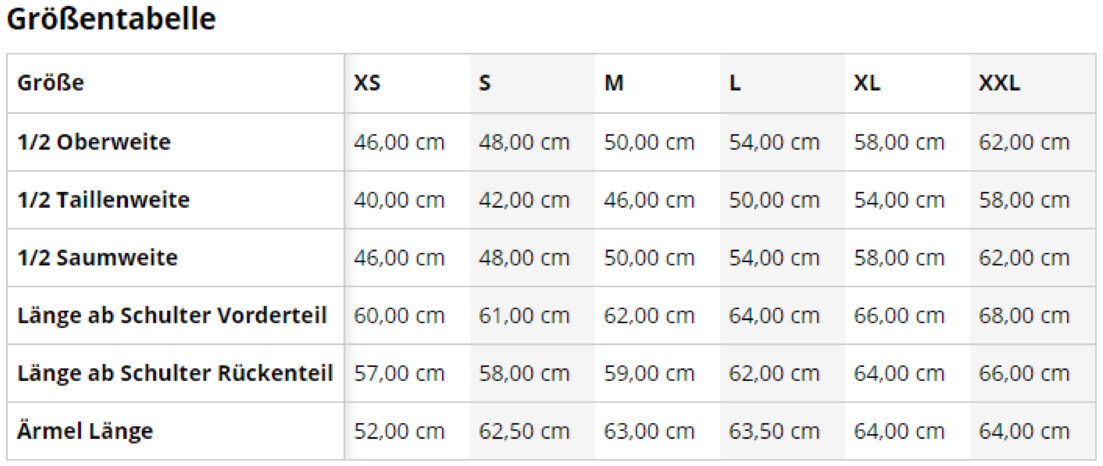Click Ärmel Länge value for size S
1103x466 pixels.
tap(524, 432)
